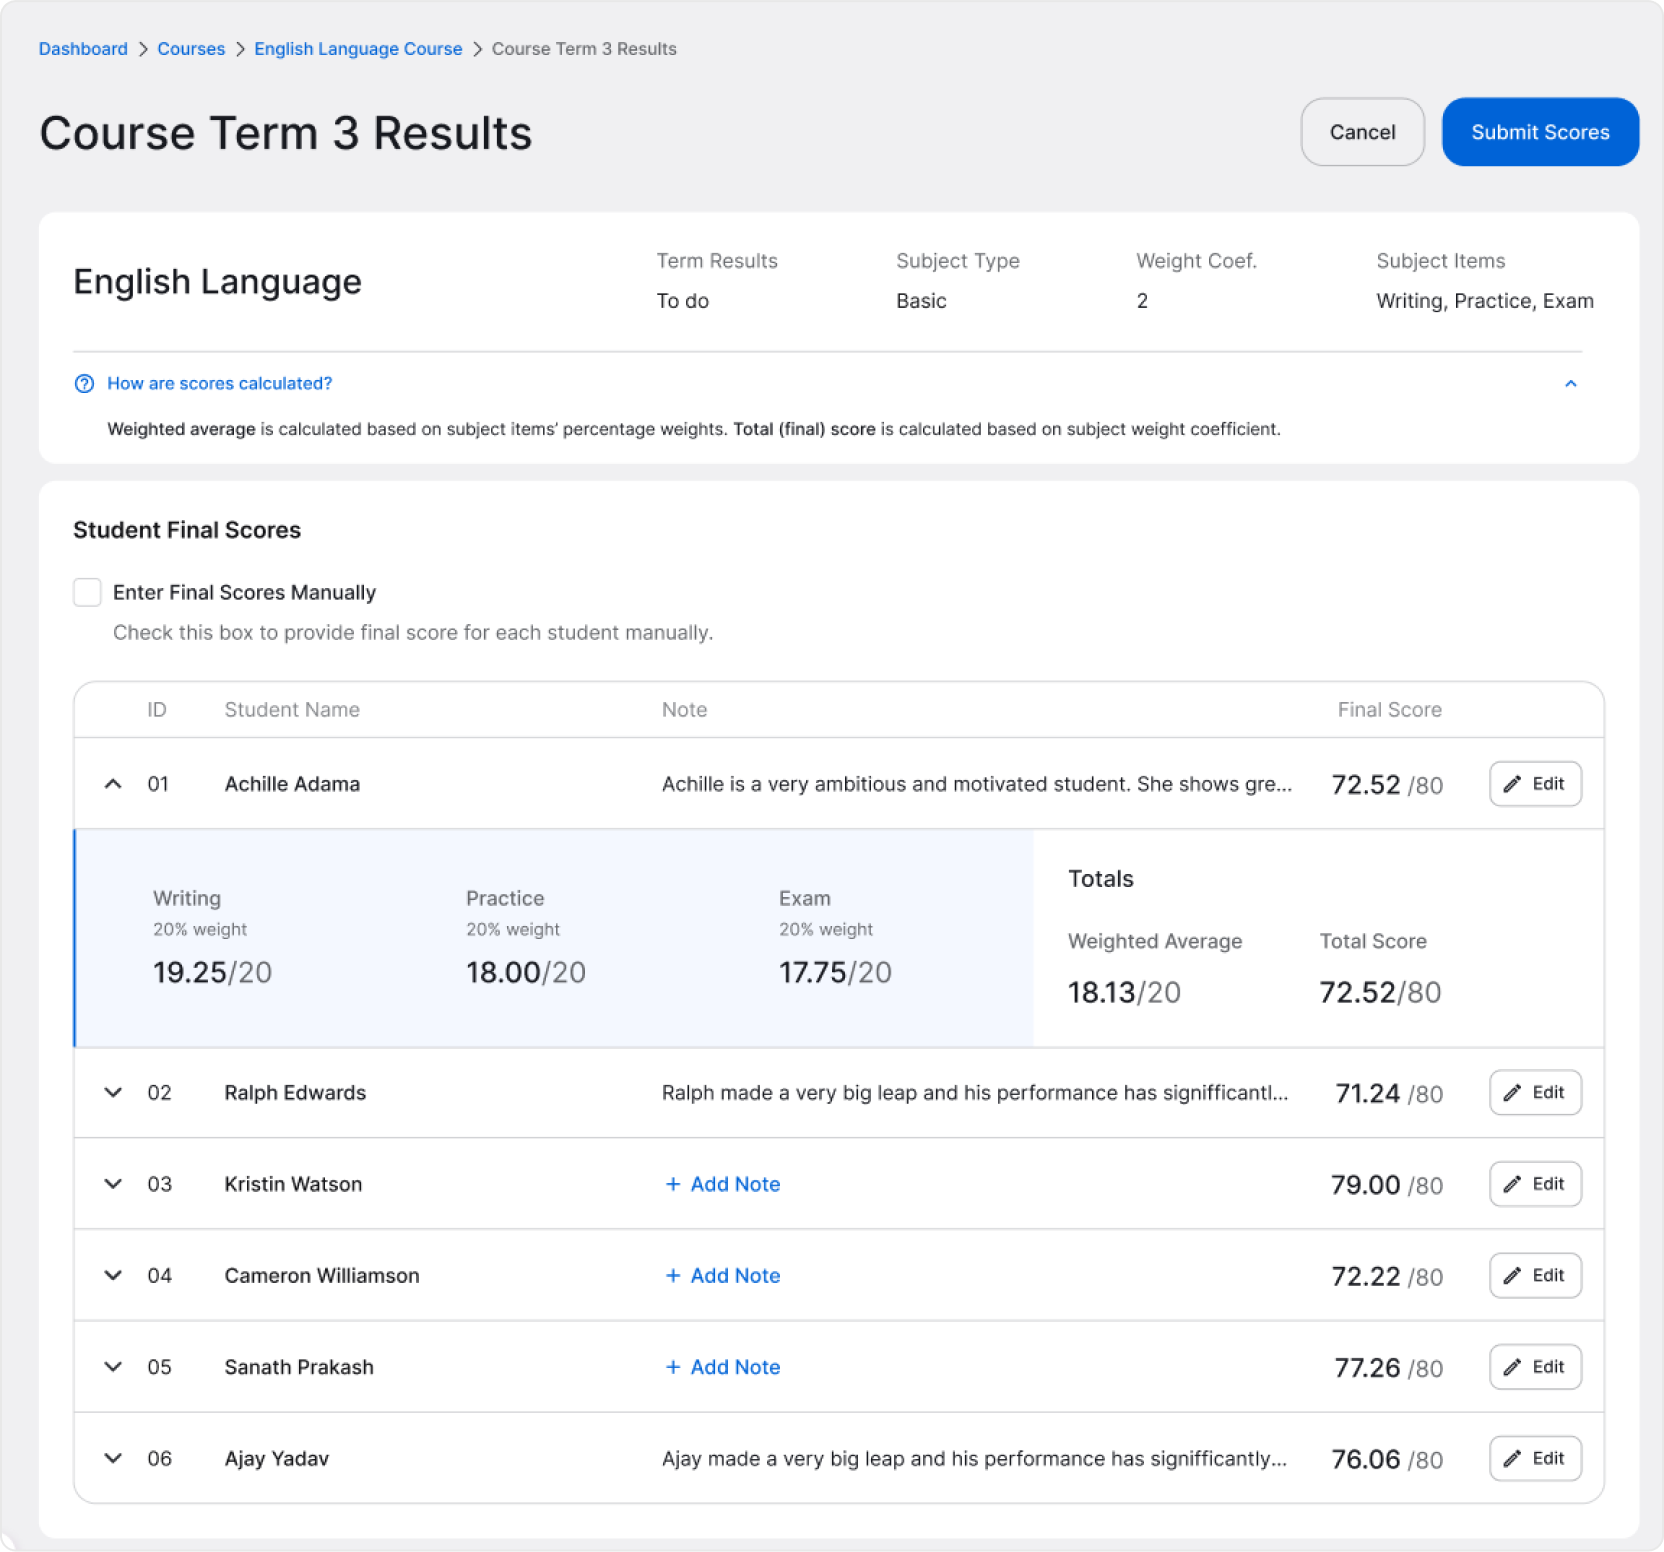Enable Enter Final Scores Manually
This screenshot has width=1664, height=1552.
pos(87,592)
